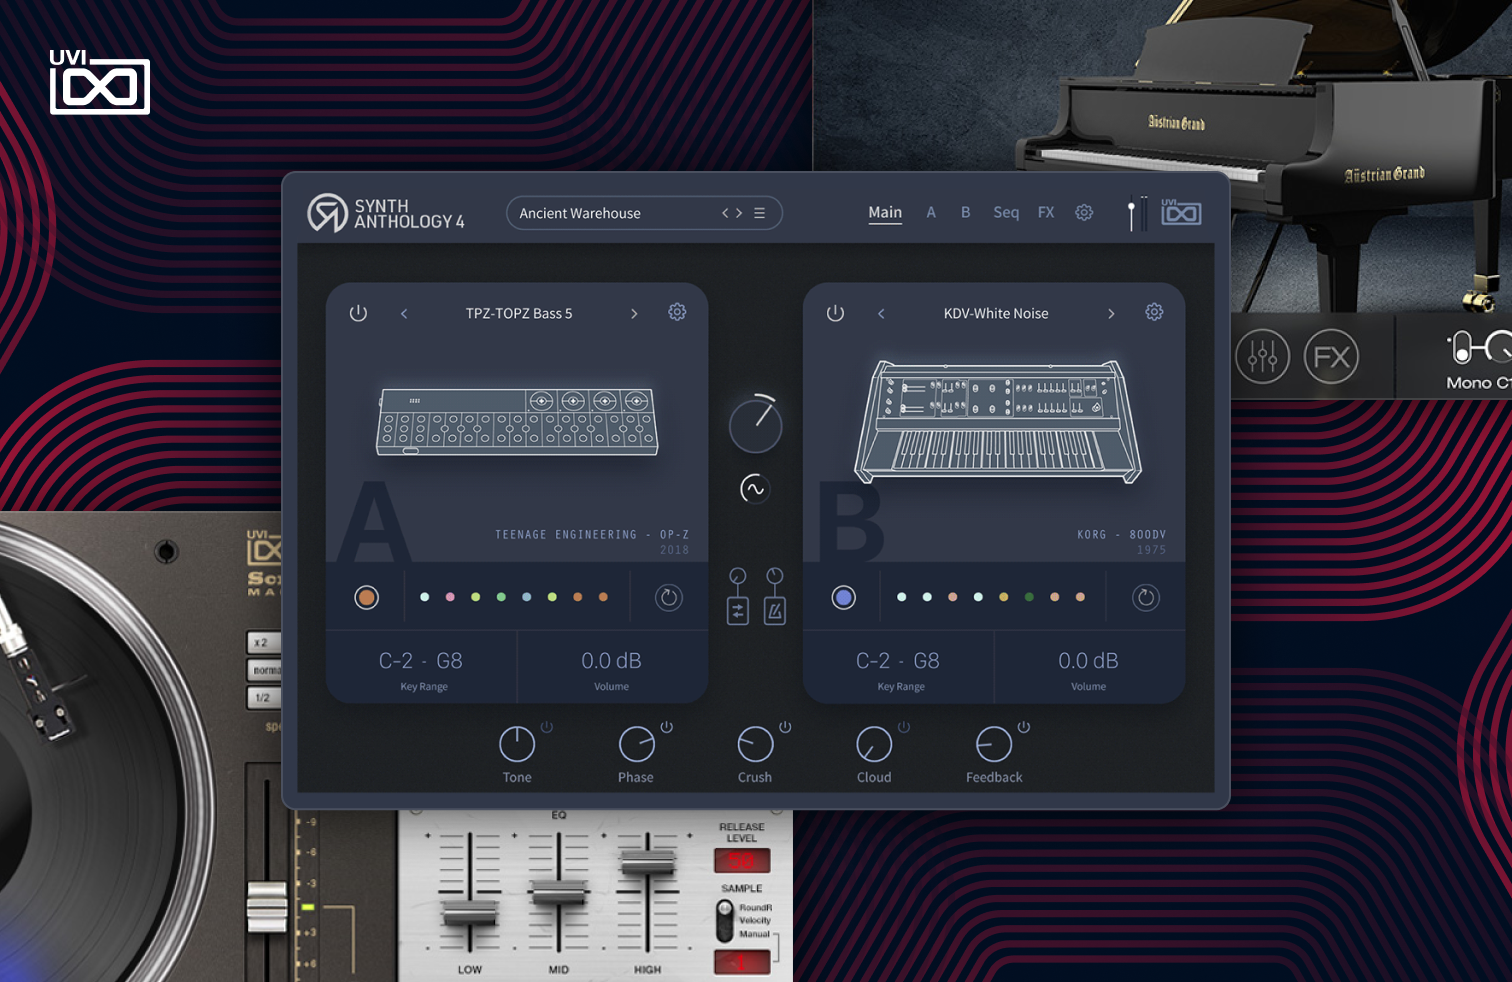The image size is (1512, 982).
Task: Toggle the Tone effect power button
Action: [x=547, y=727]
